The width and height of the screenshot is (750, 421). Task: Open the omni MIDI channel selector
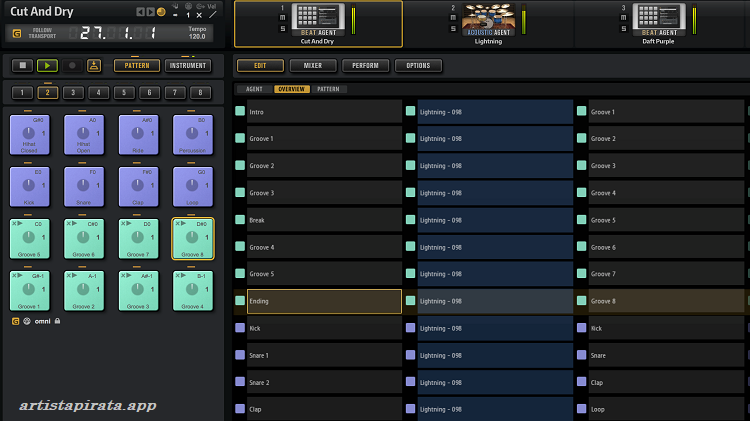[43, 321]
